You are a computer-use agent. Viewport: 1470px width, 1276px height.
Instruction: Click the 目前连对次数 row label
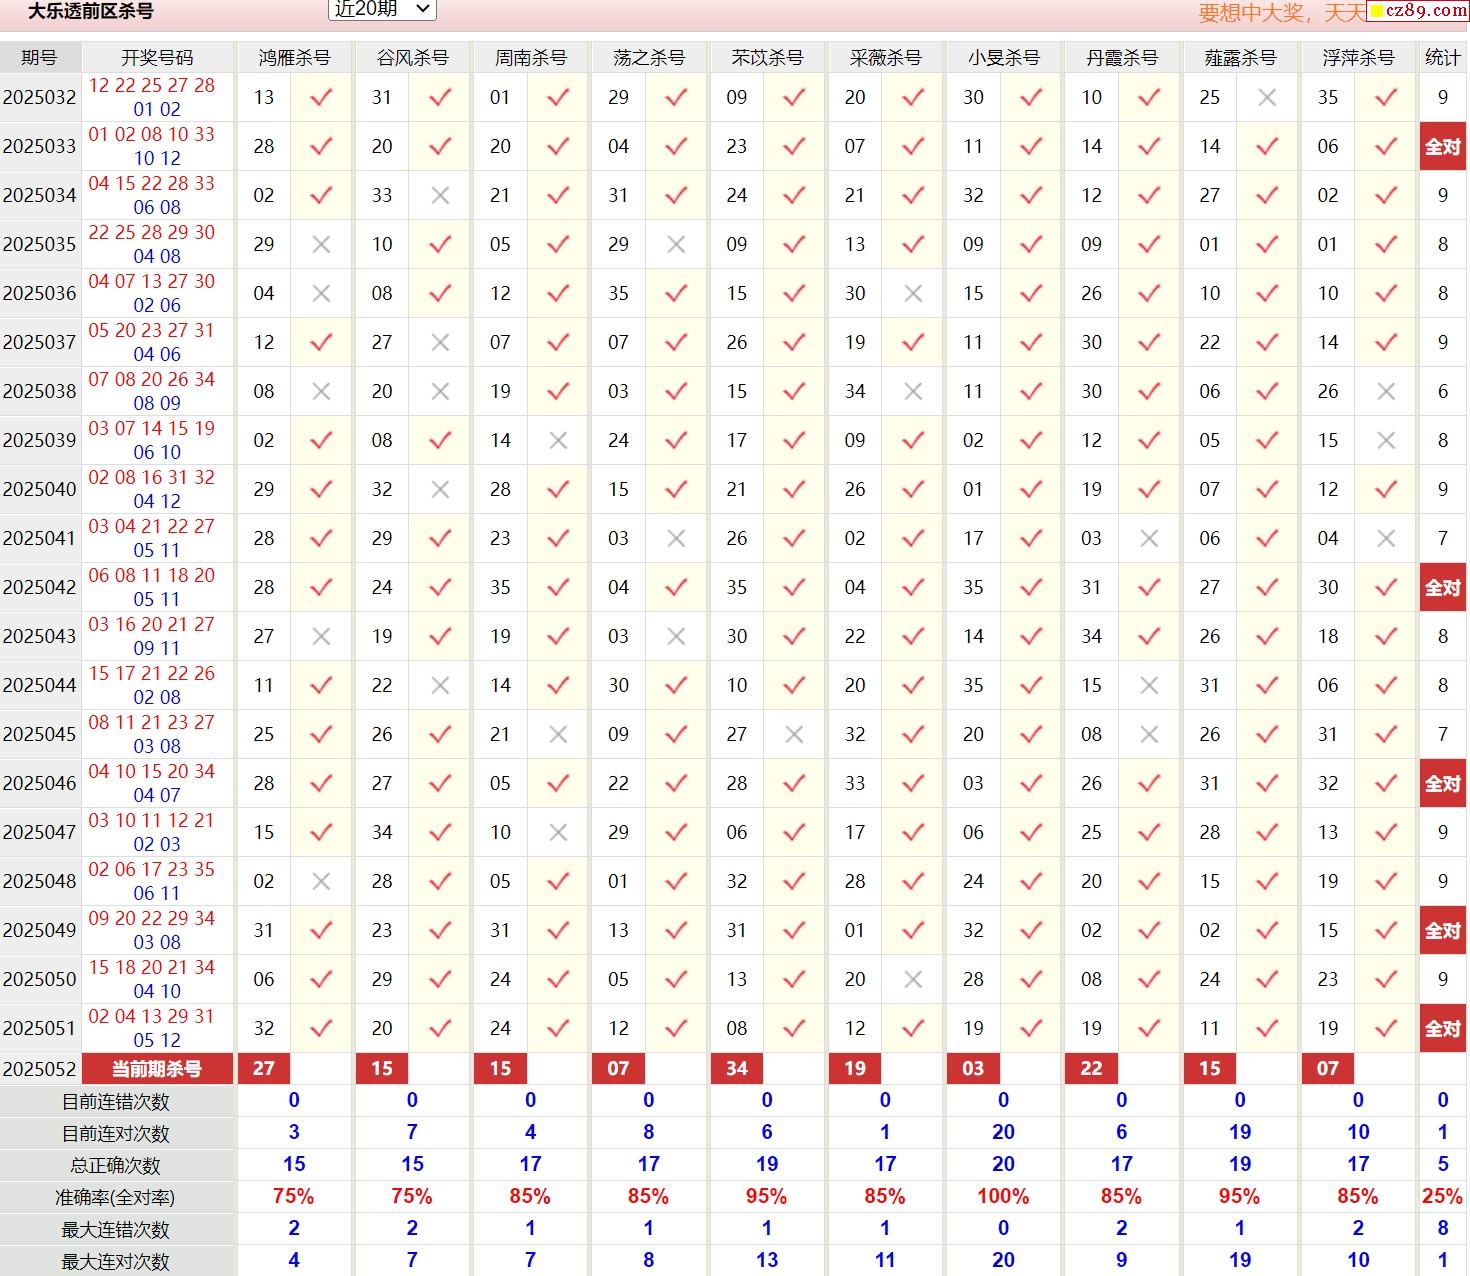tap(116, 1134)
